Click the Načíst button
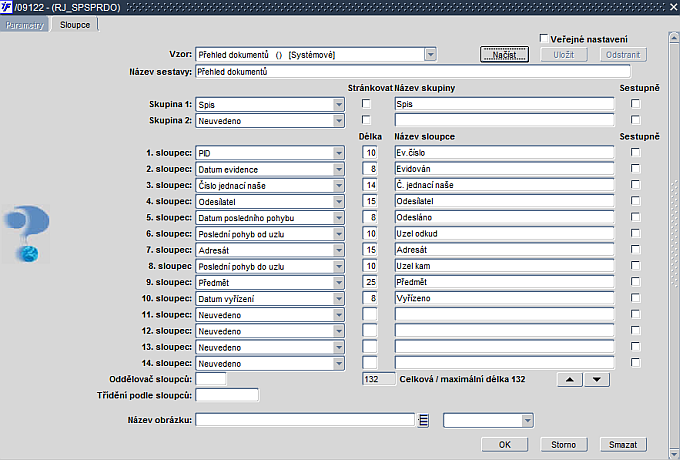The height and width of the screenshot is (460, 680). [x=504, y=55]
